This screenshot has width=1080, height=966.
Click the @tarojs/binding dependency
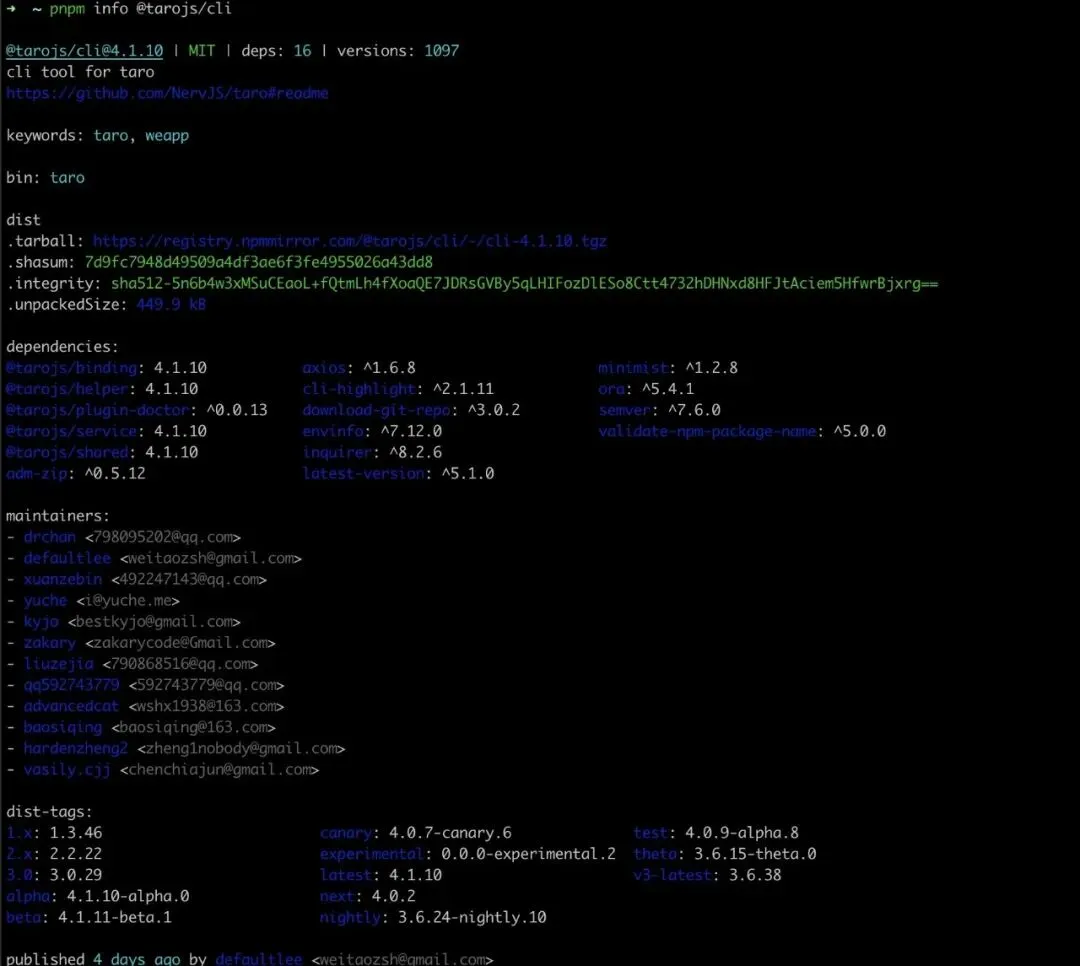(72, 368)
